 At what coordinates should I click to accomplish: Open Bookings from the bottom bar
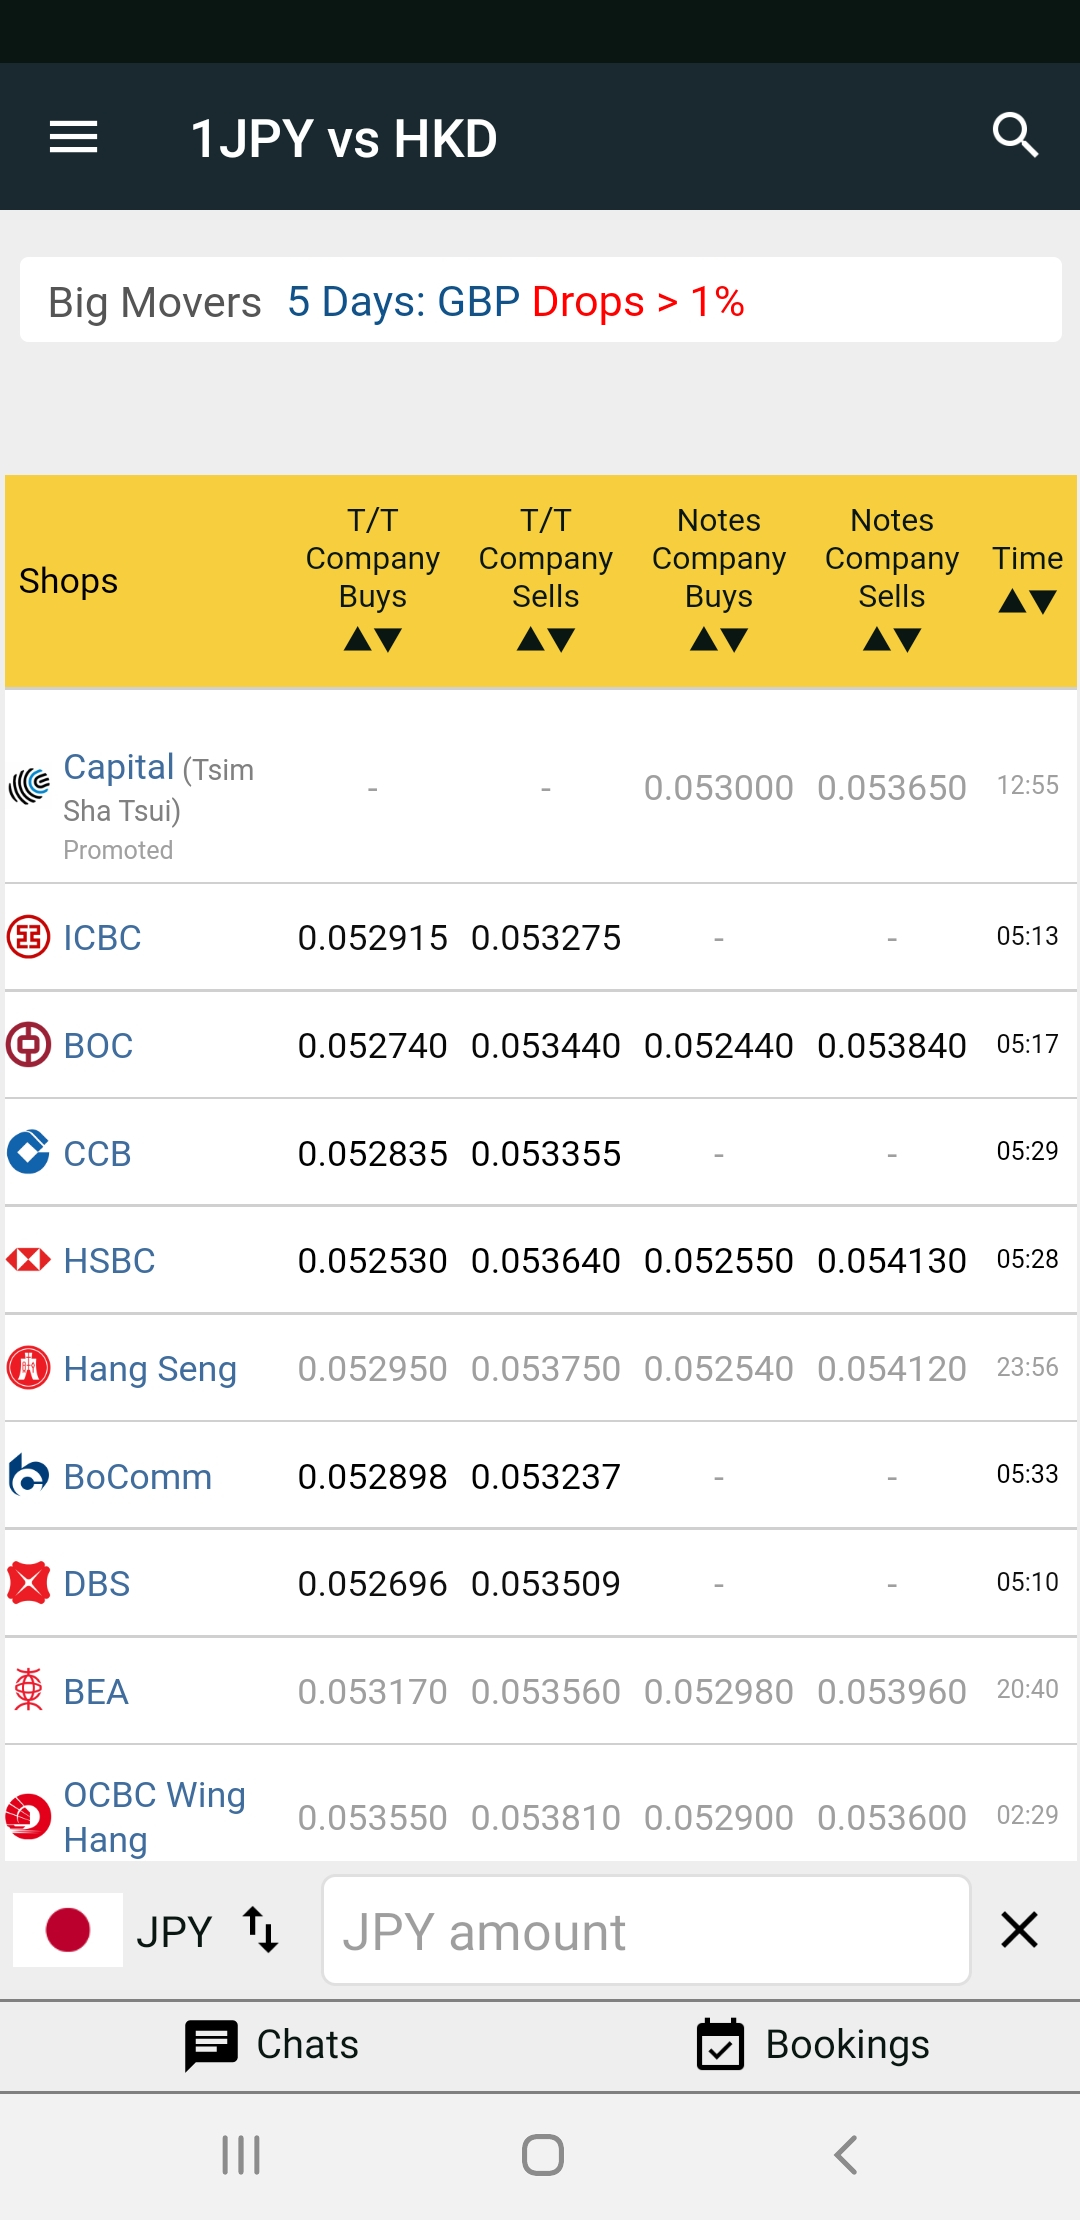(x=813, y=2045)
